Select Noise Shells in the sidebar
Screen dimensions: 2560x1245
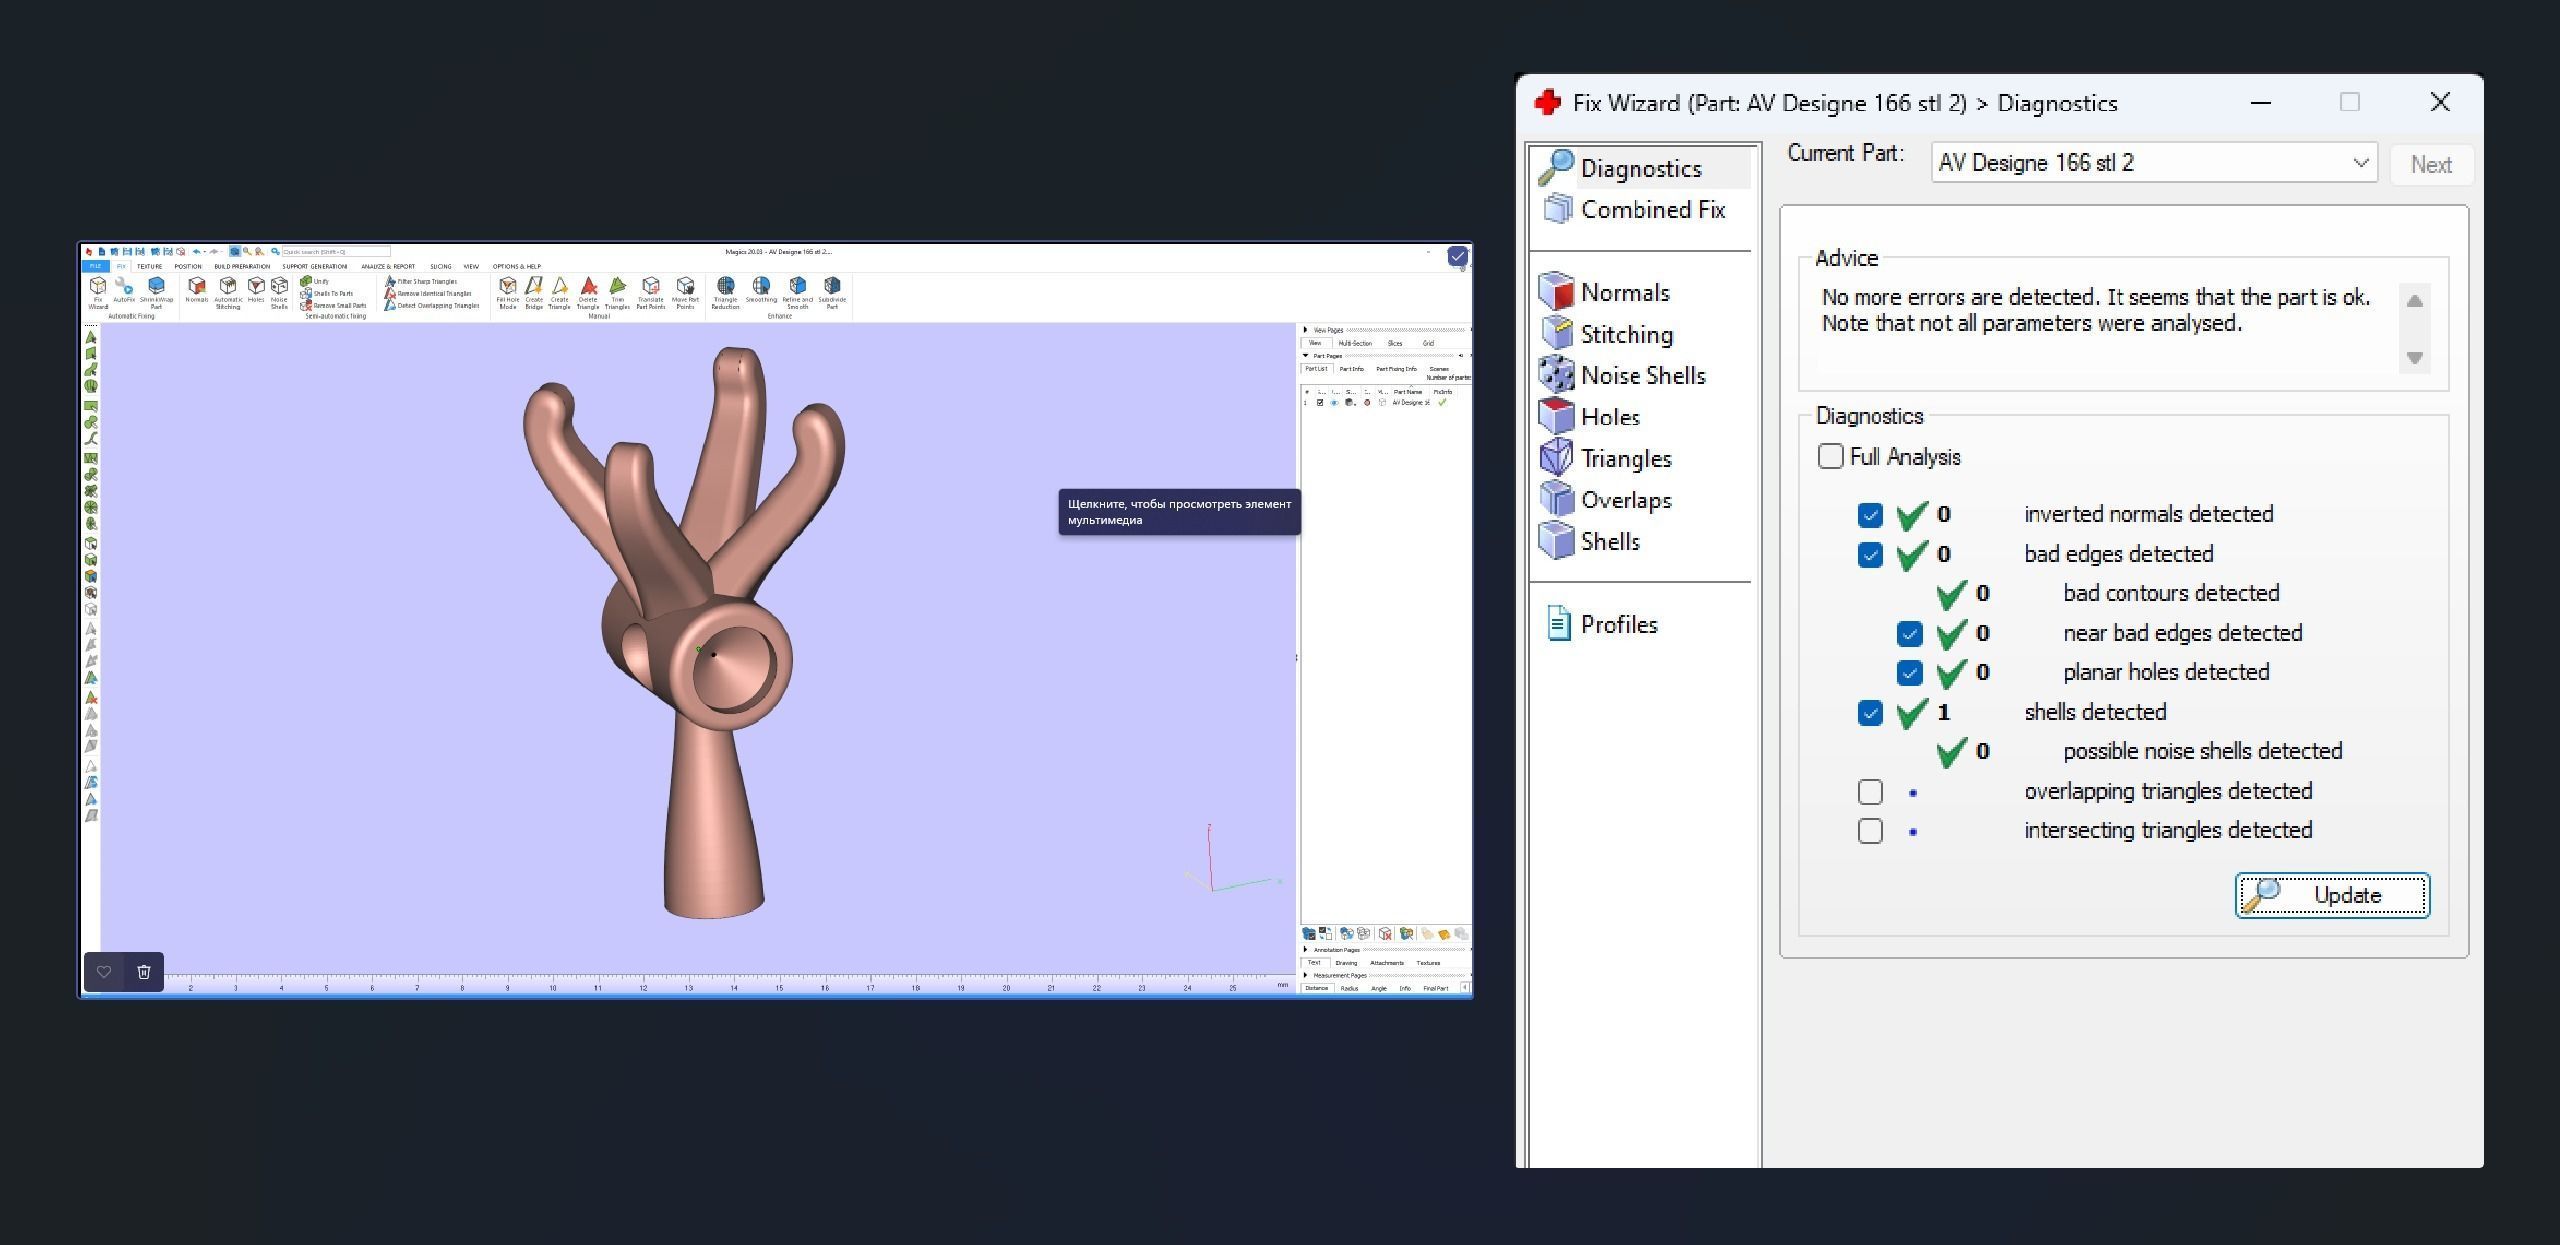pos(1642,375)
